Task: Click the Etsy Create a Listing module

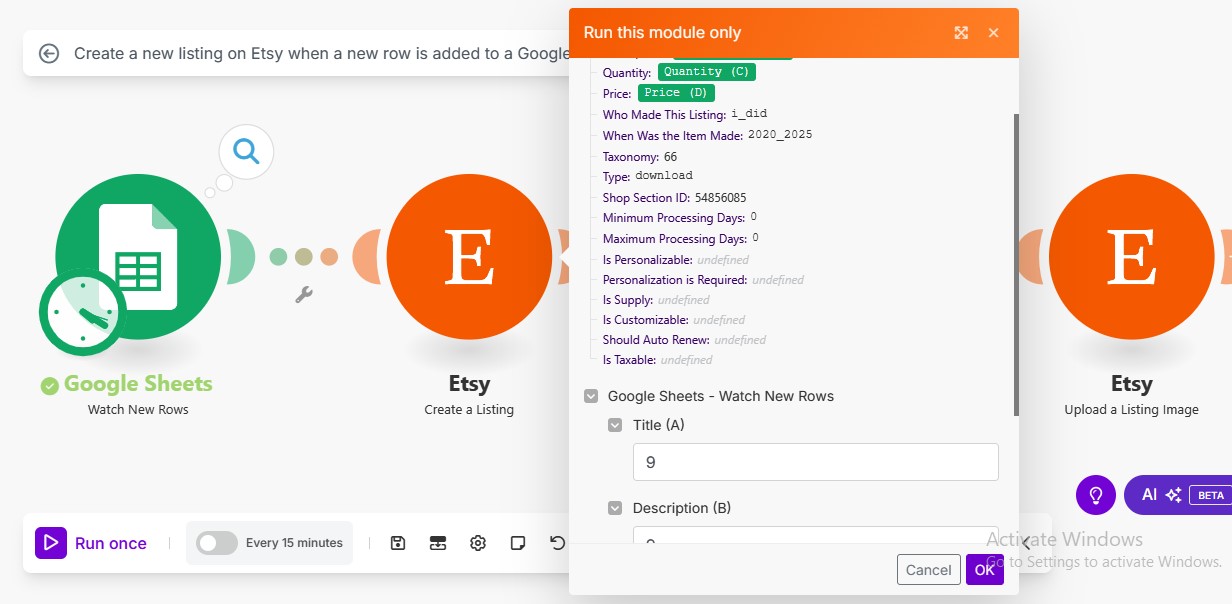Action: coord(469,257)
